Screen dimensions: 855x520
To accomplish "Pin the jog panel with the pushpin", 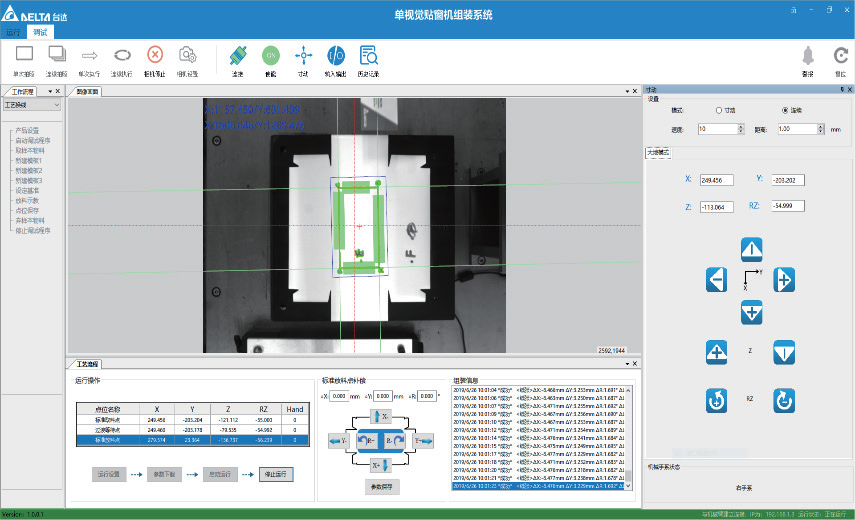I will point(842,89).
